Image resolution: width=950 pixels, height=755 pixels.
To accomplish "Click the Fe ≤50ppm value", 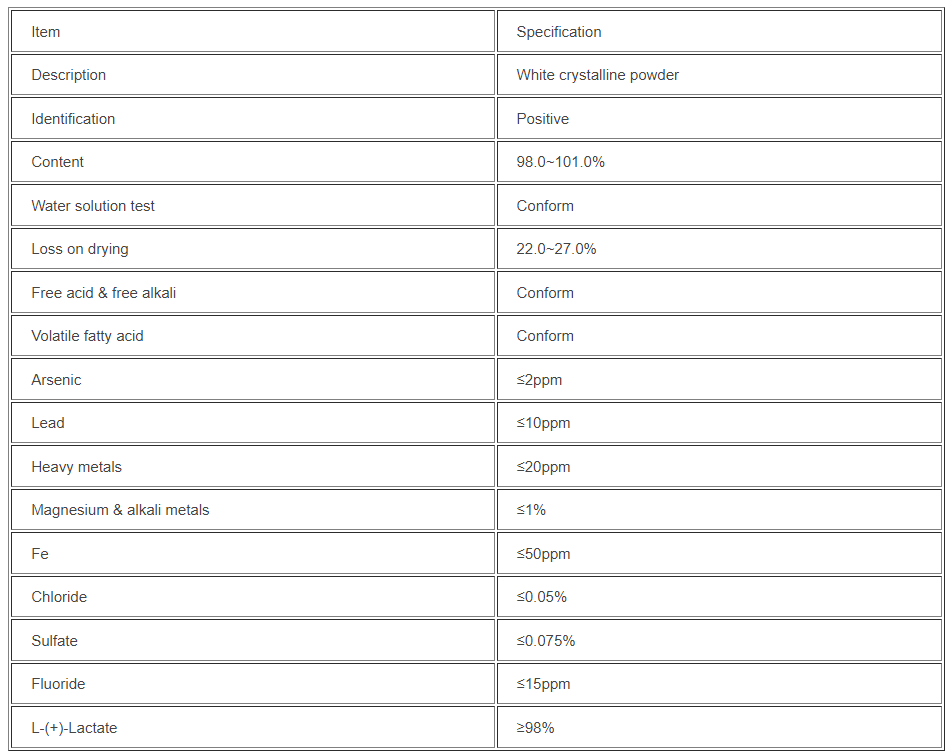I will [543, 554].
